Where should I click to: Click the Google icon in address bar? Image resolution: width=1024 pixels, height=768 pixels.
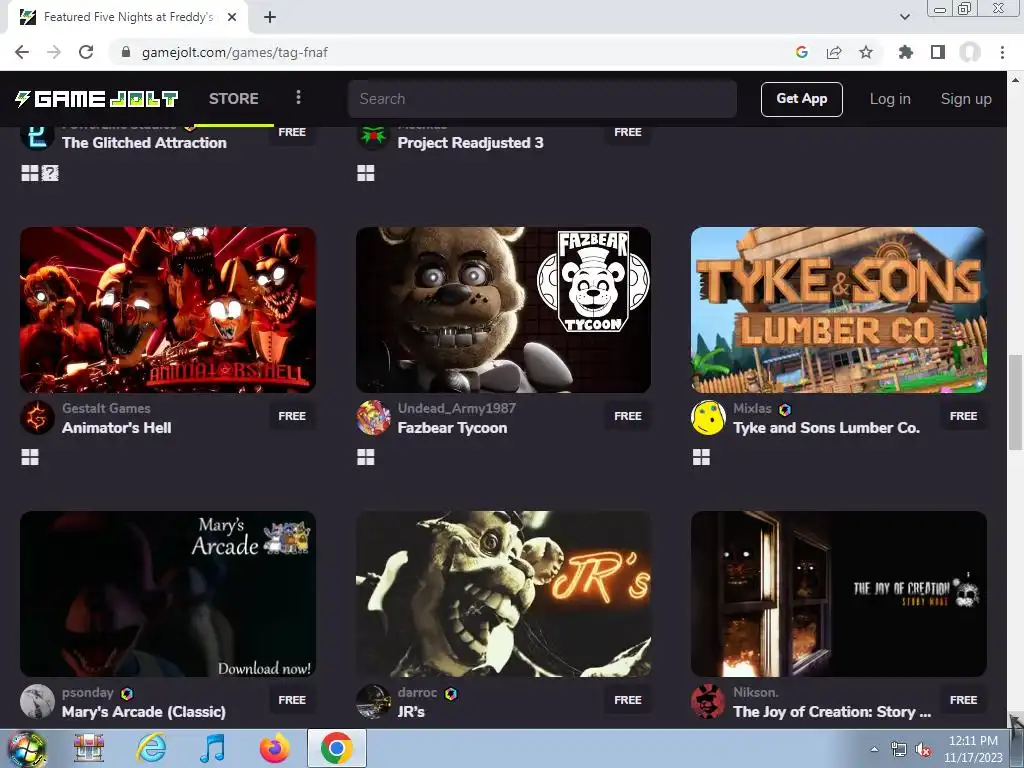pyautogui.click(x=802, y=52)
